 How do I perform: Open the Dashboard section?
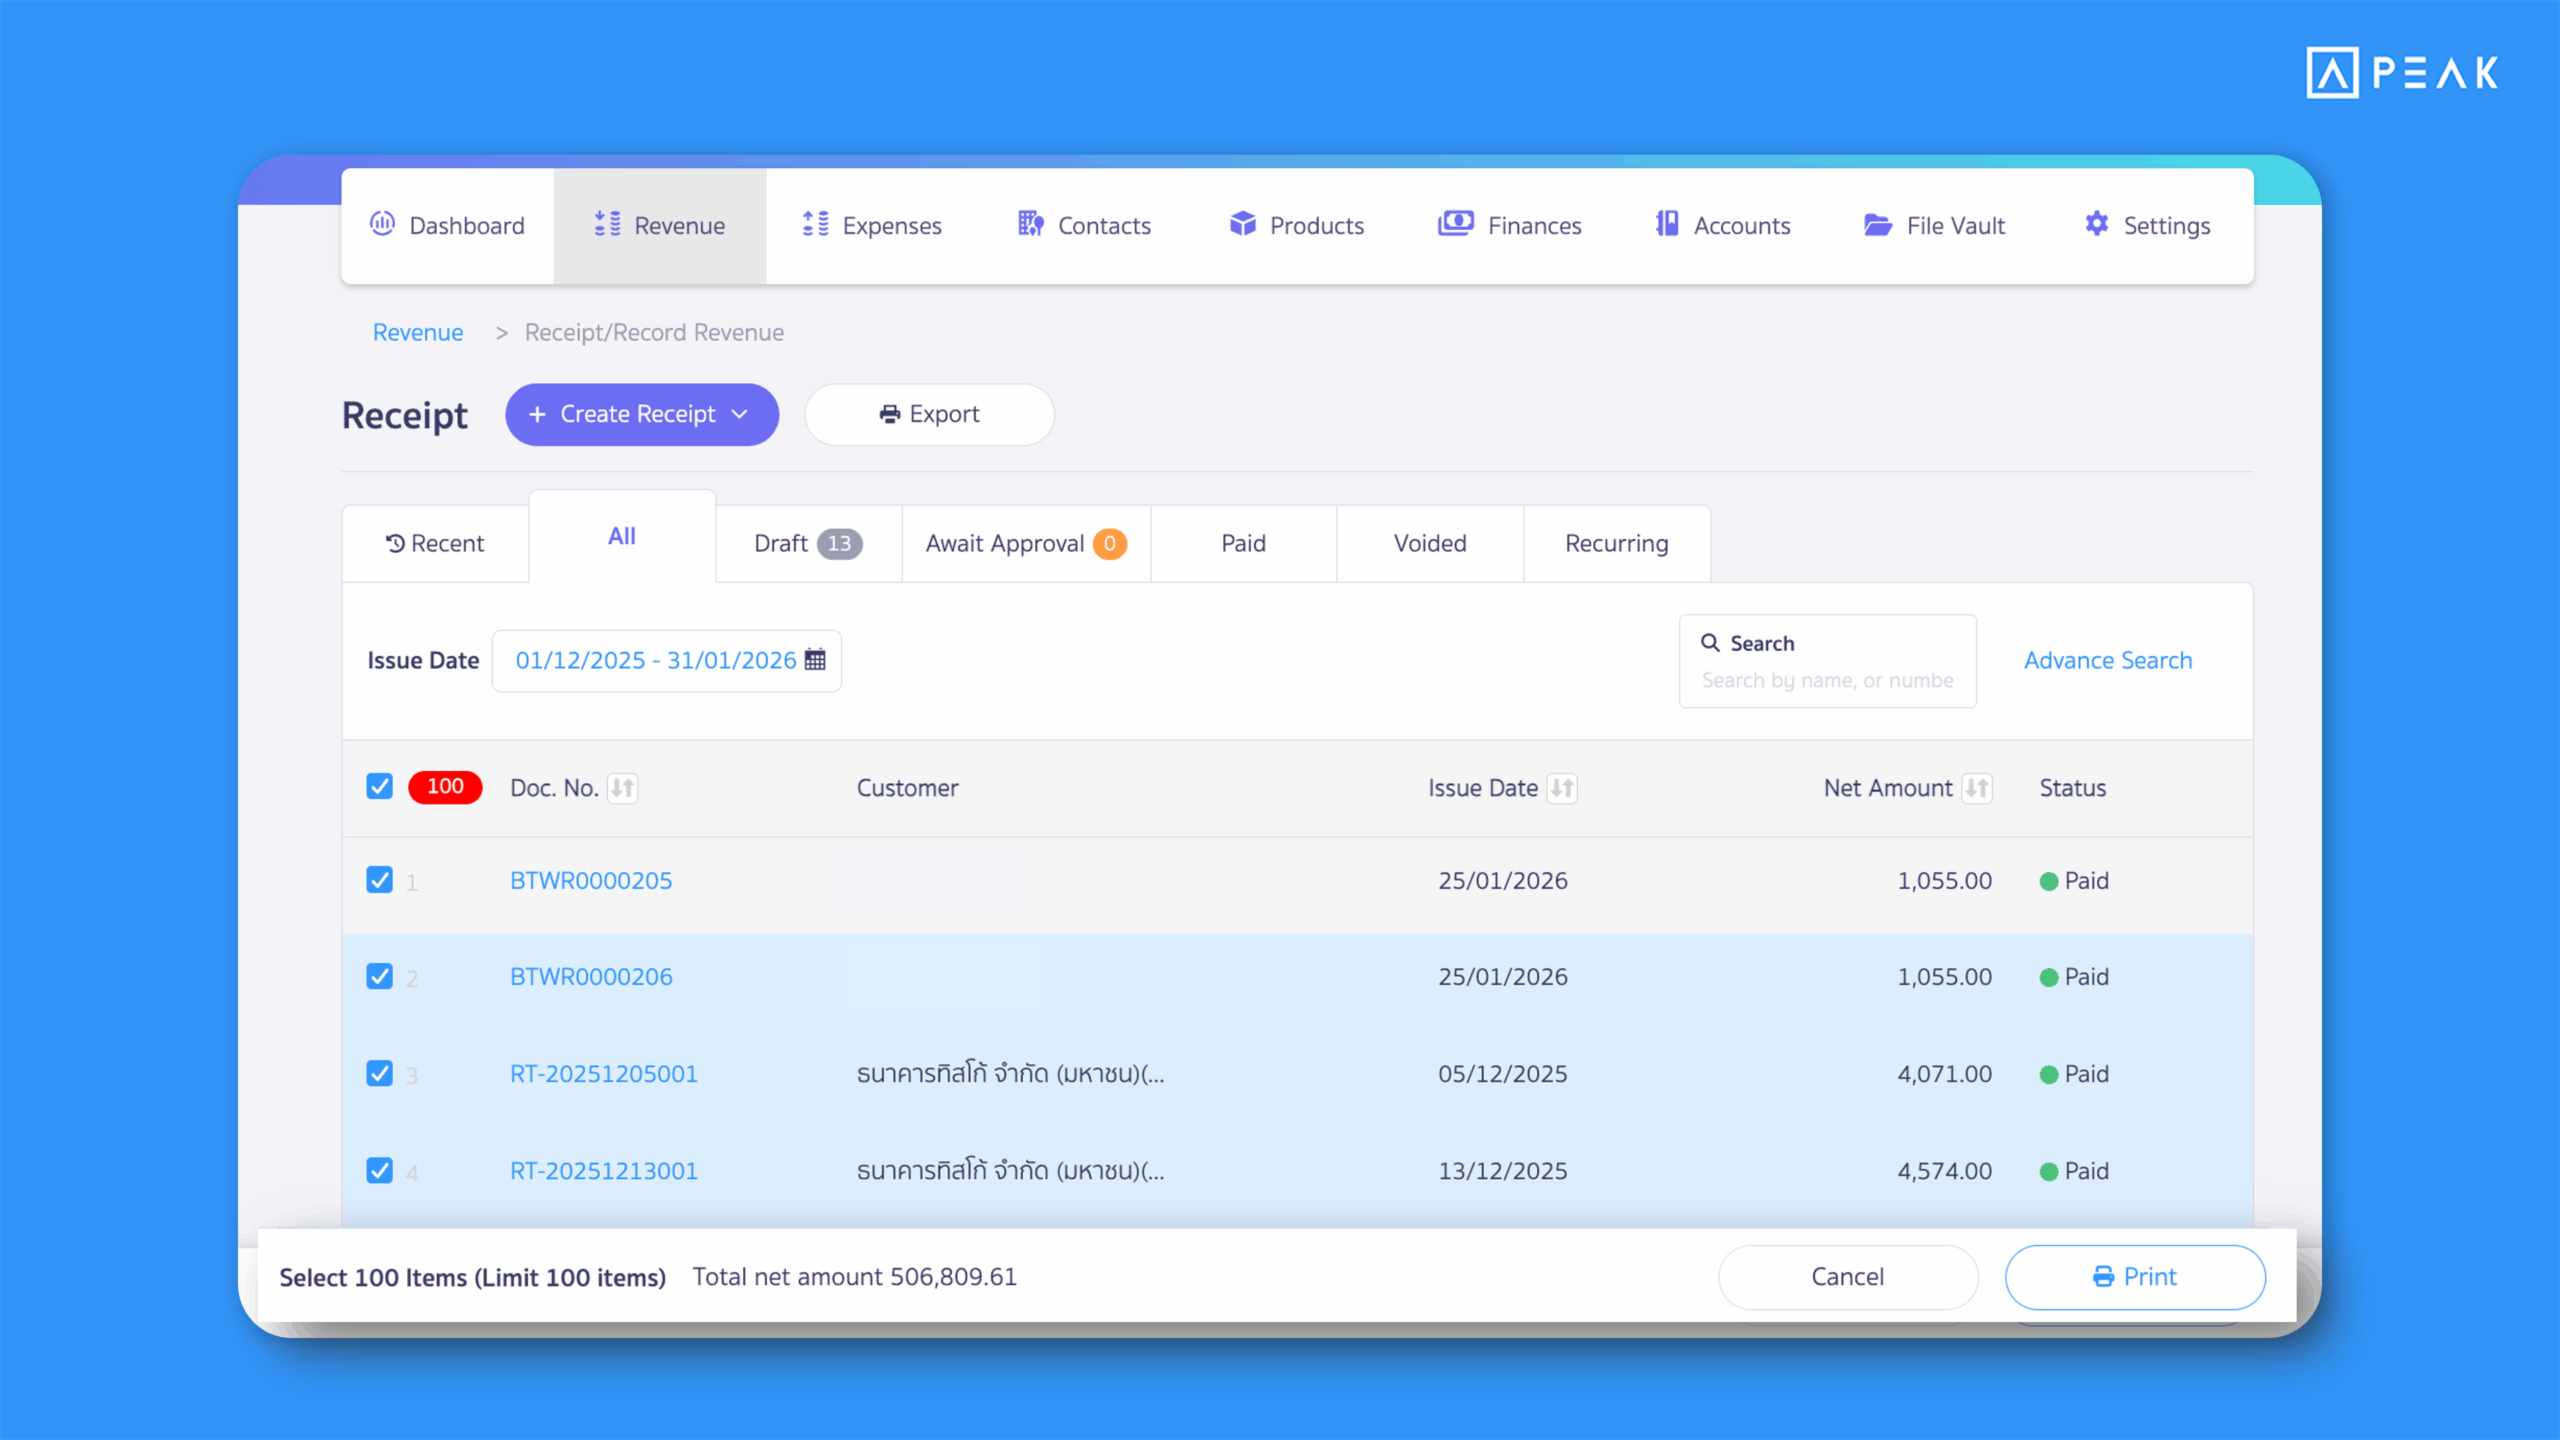coord(447,225)
